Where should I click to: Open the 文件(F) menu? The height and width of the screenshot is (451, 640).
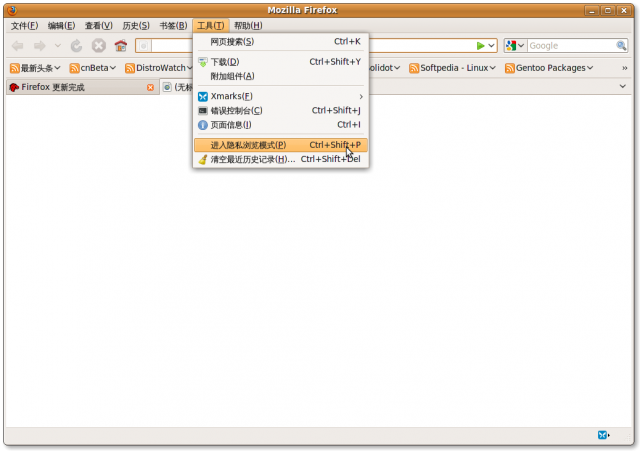pos(24,26)
